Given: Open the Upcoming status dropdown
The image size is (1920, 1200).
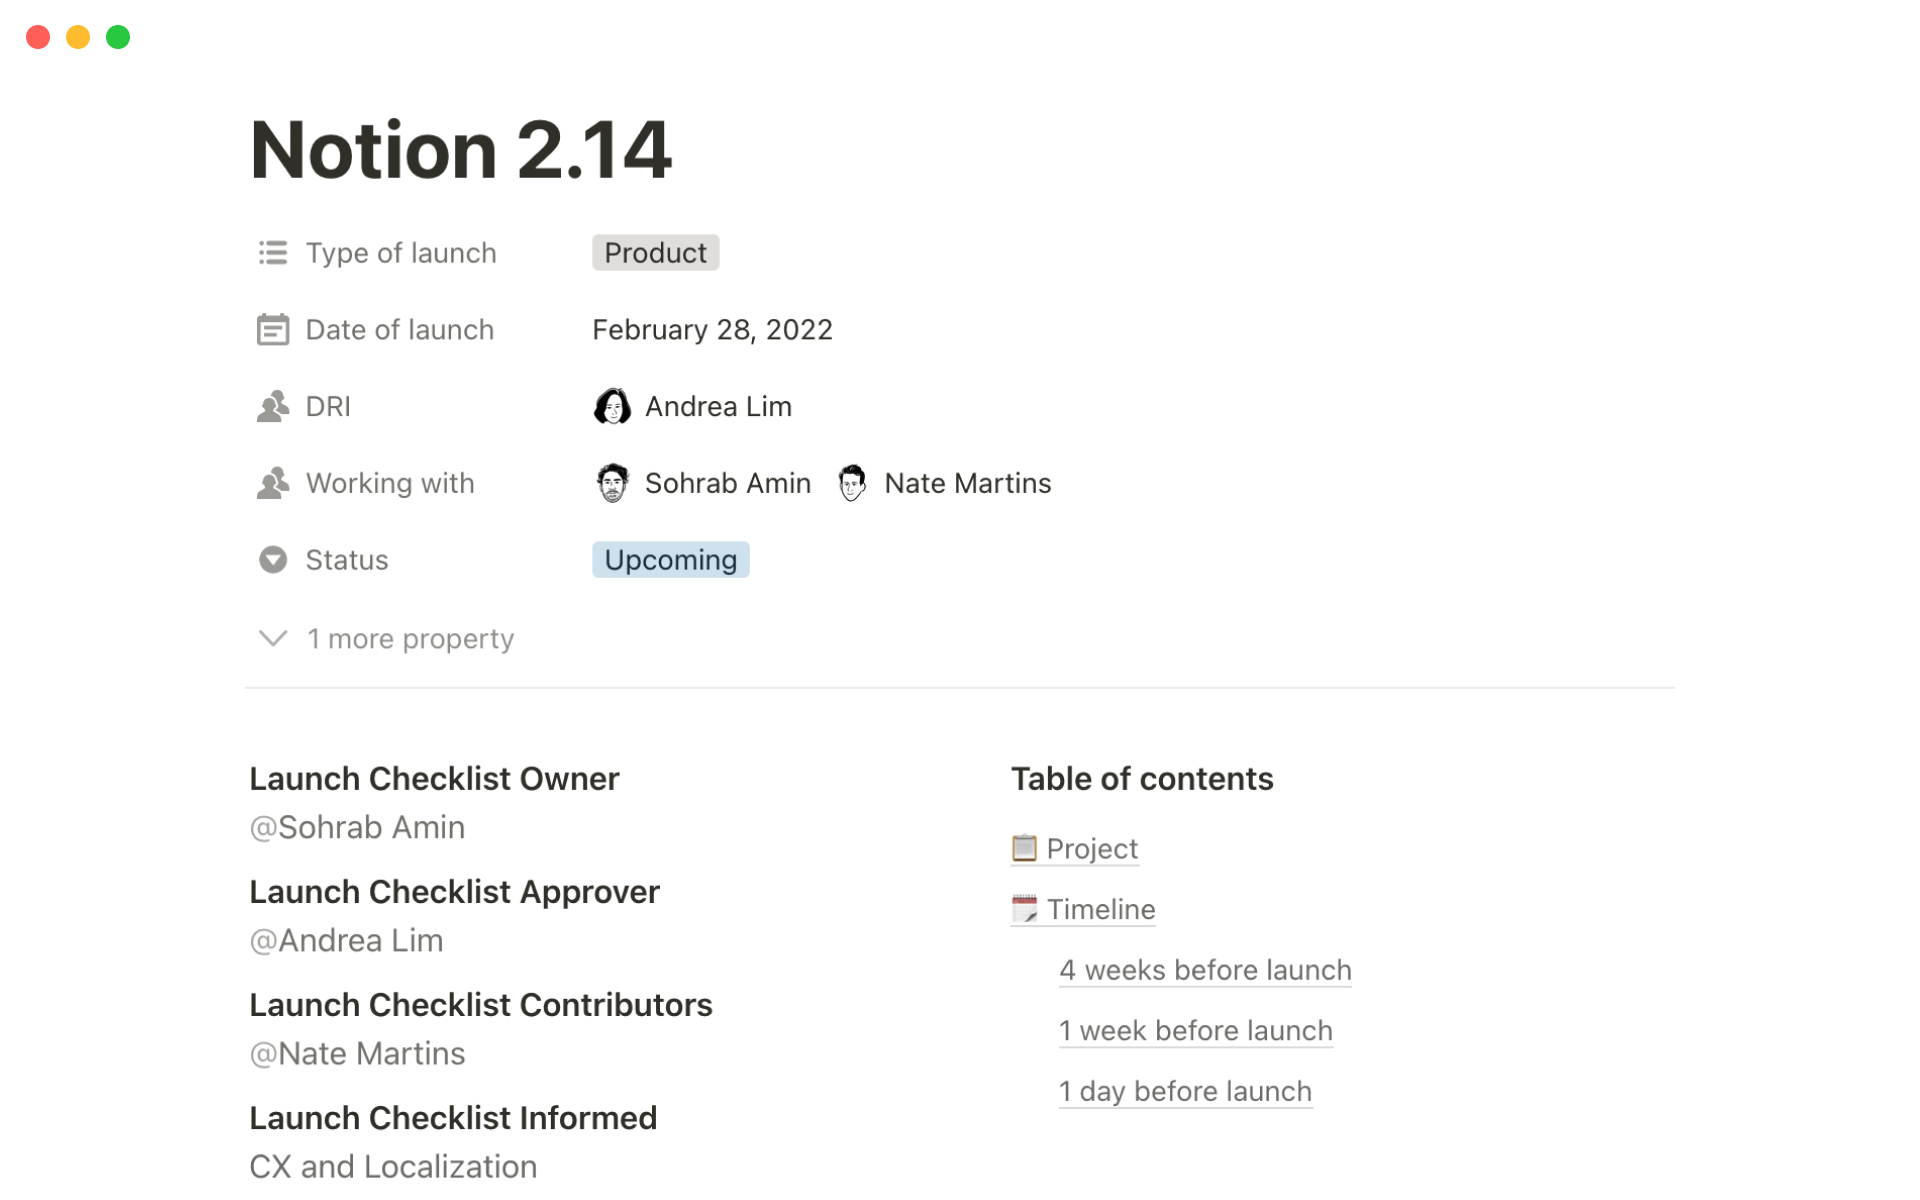Looking at the screenshot, I should pos(670,560).
